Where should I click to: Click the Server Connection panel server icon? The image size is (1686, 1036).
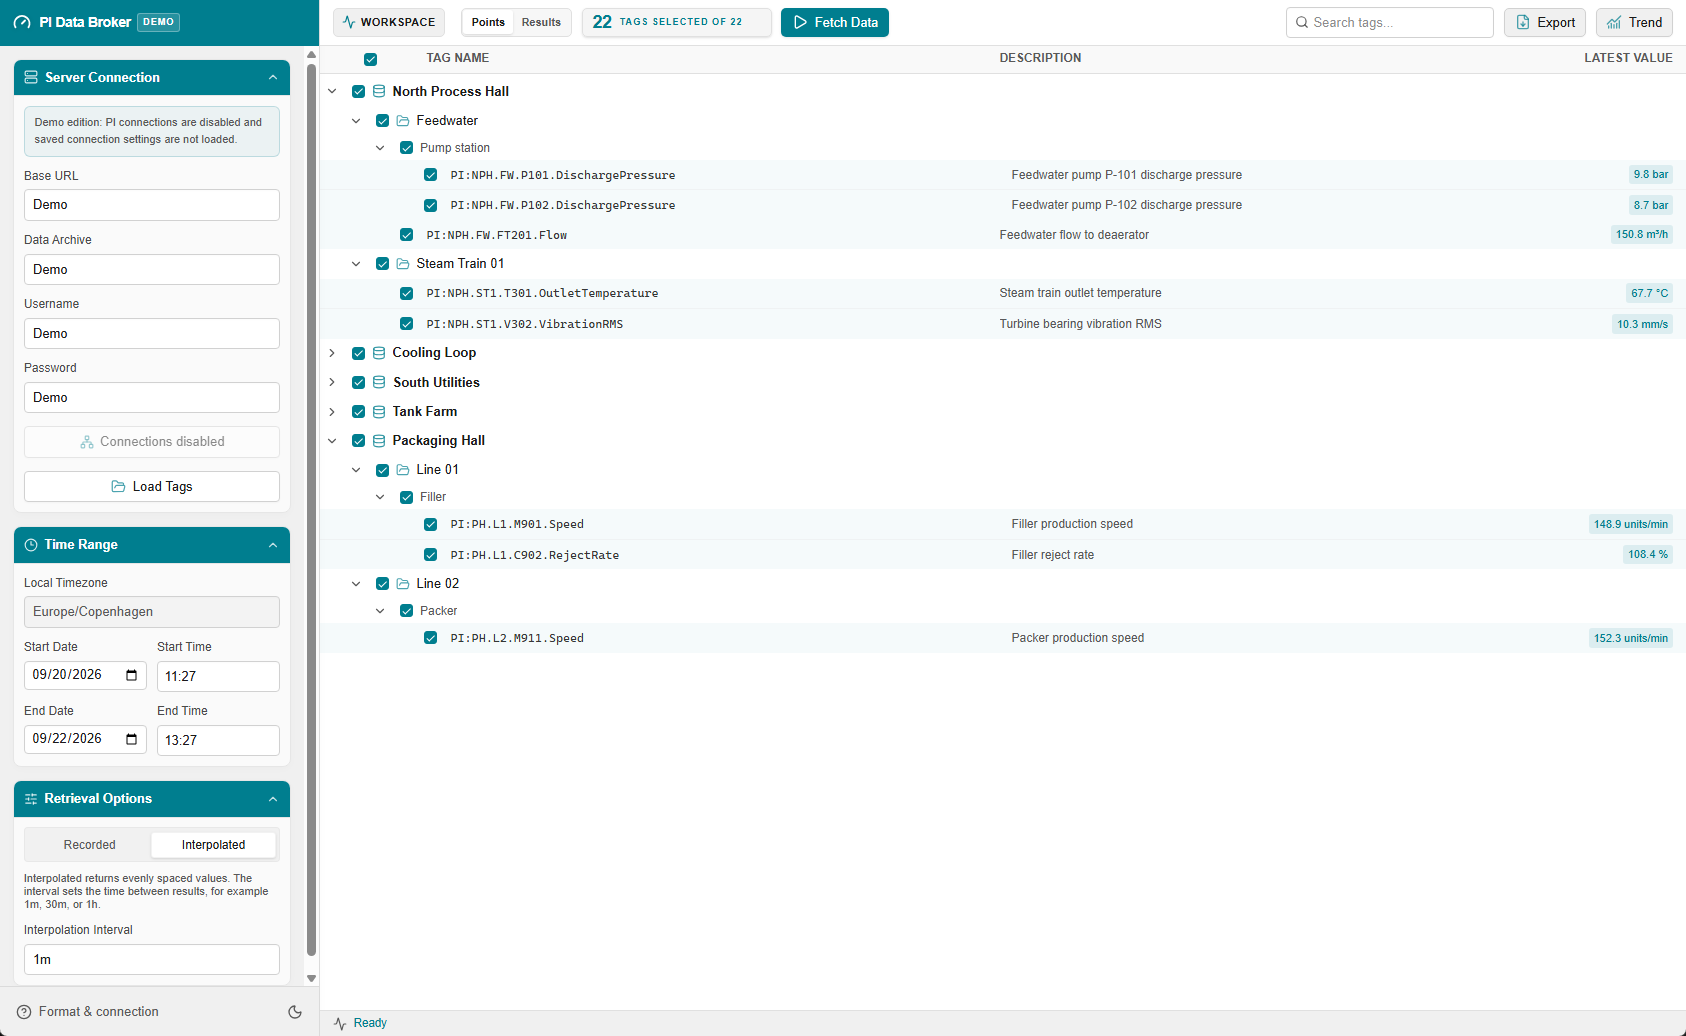pos(31,77)
